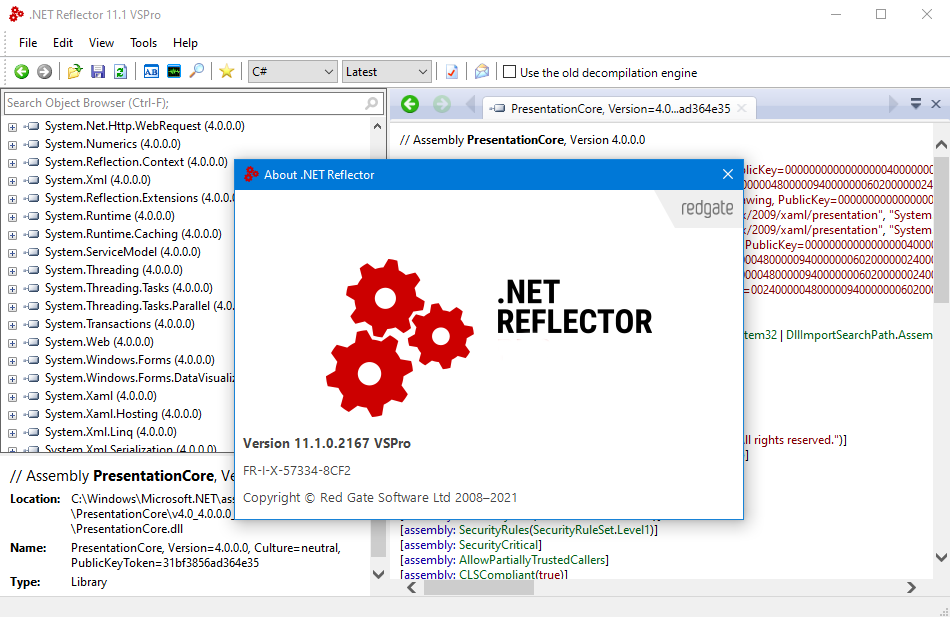Image resolution: width=950 pixels, height=617 pixels.
Task: Click the document checkmark options icon
Action: 451,72
